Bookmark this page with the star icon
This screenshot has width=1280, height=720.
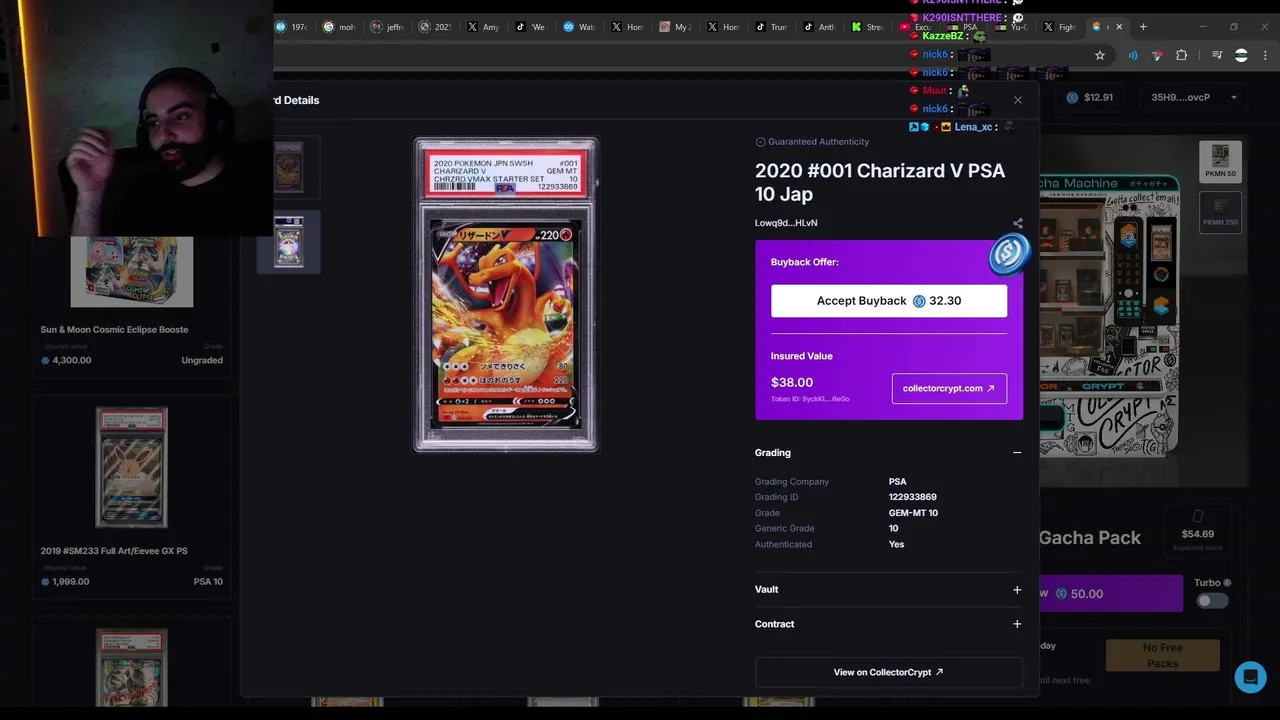coord(1100,55)
